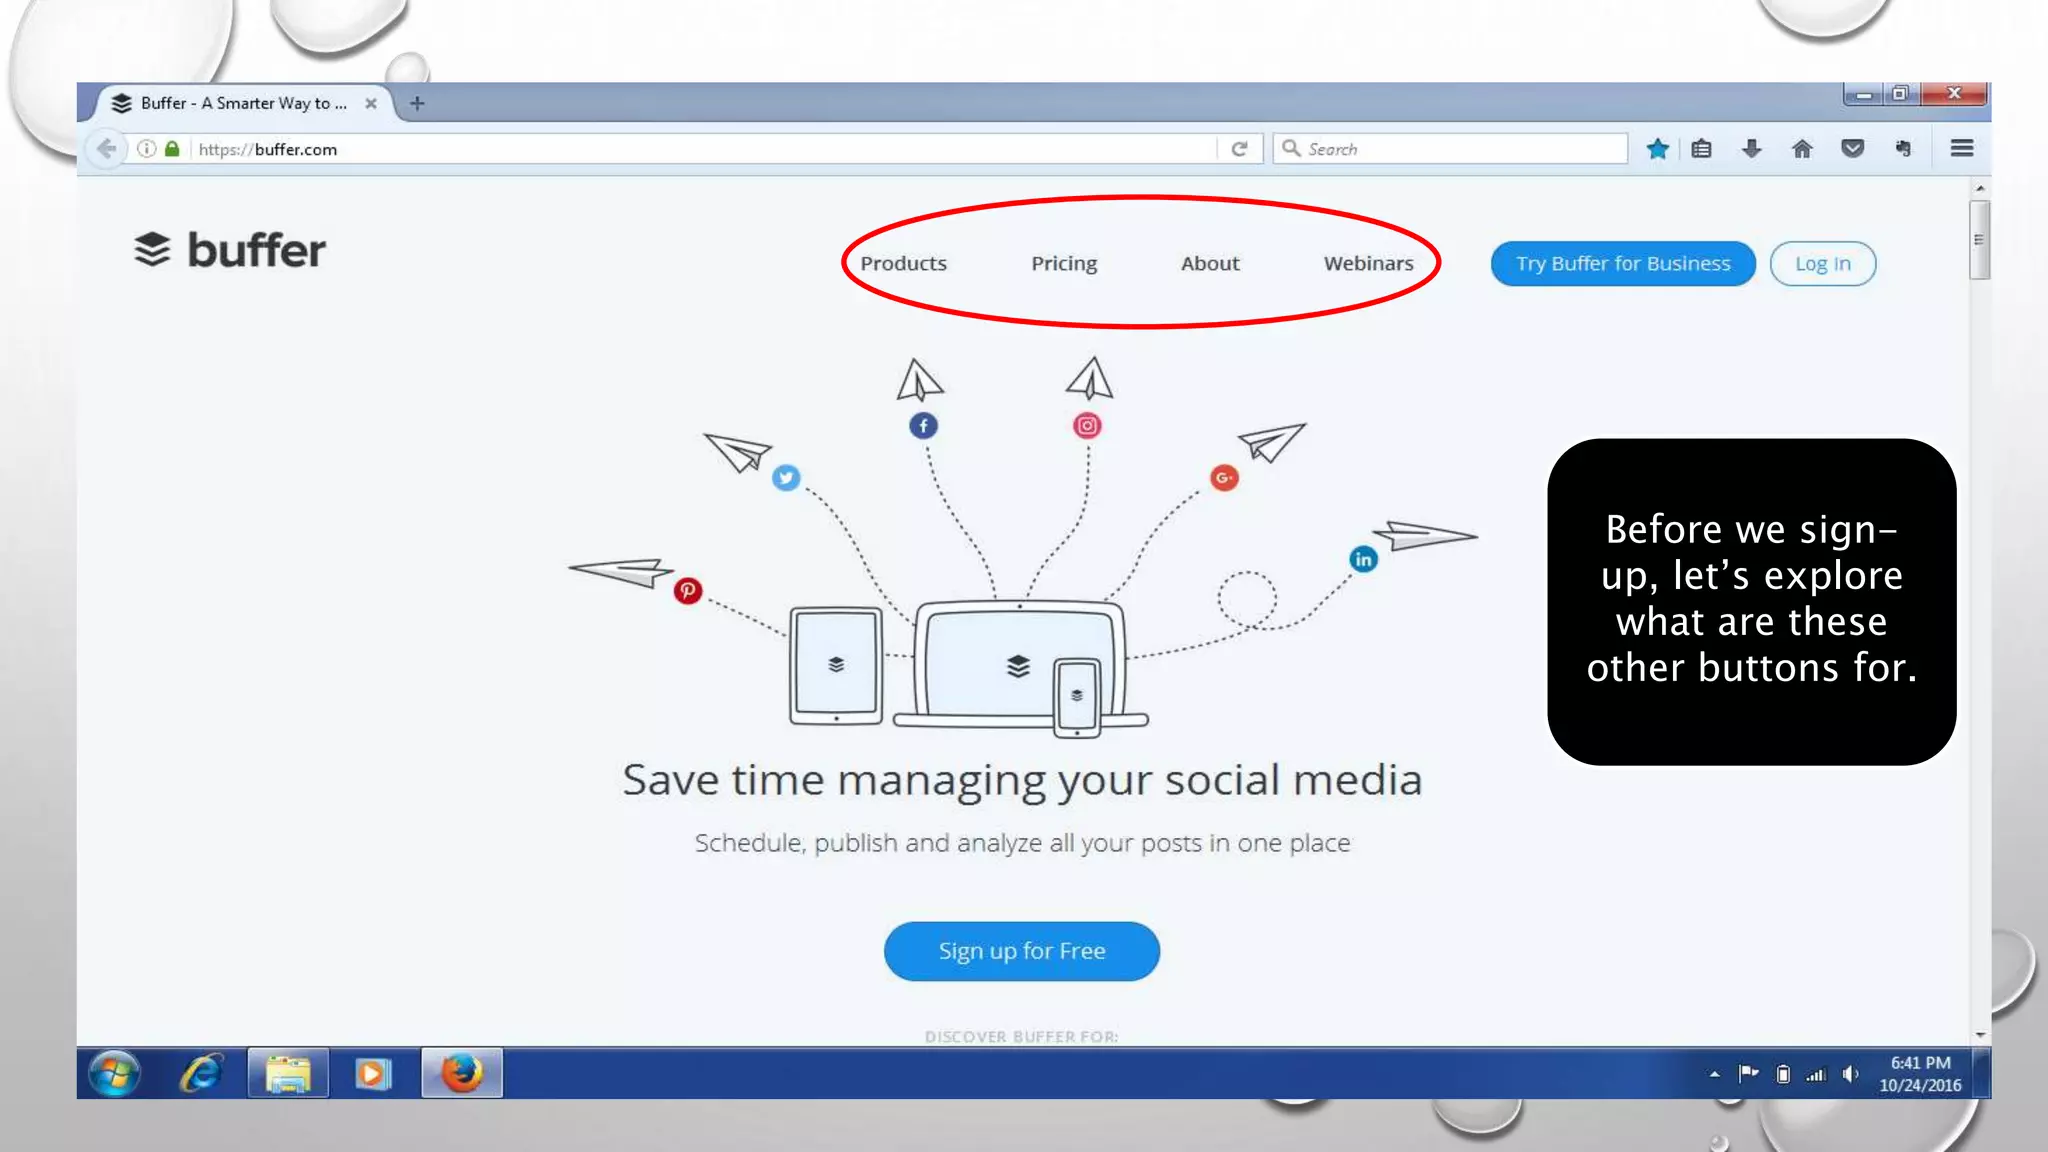The height and width of the screenshot is (1152, 2048).
Task: Click the scrollbar up arrow
Action: 1979,188
